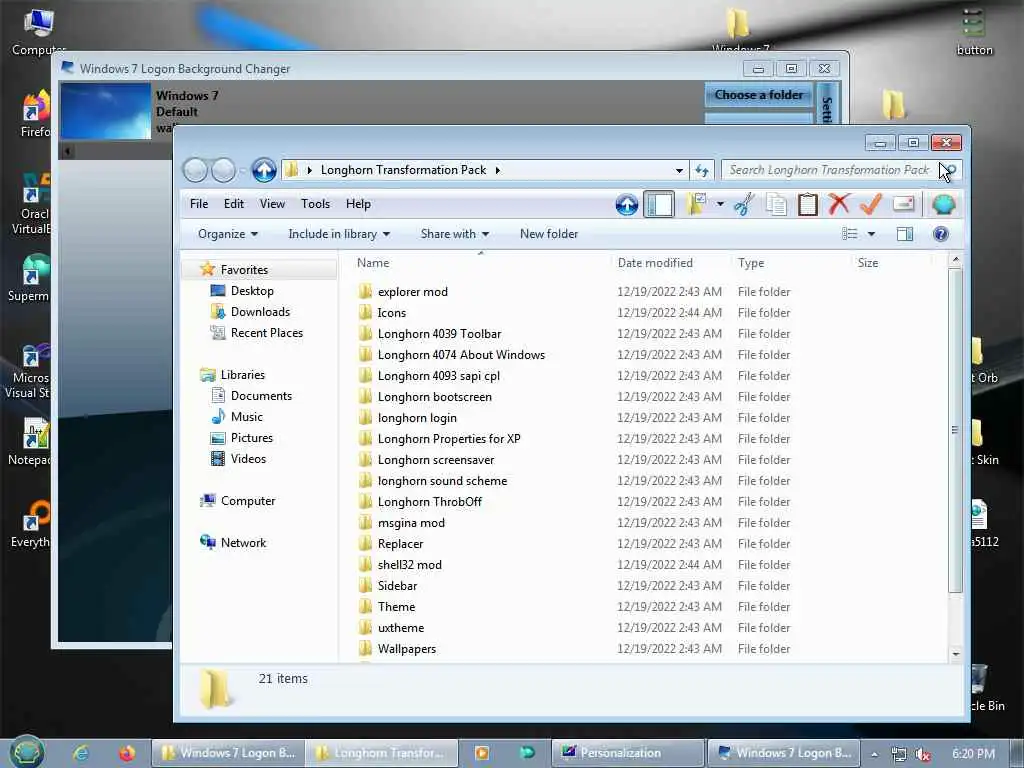
Task: Select the longhorn sound scheme folder
Action: (442, 481)
